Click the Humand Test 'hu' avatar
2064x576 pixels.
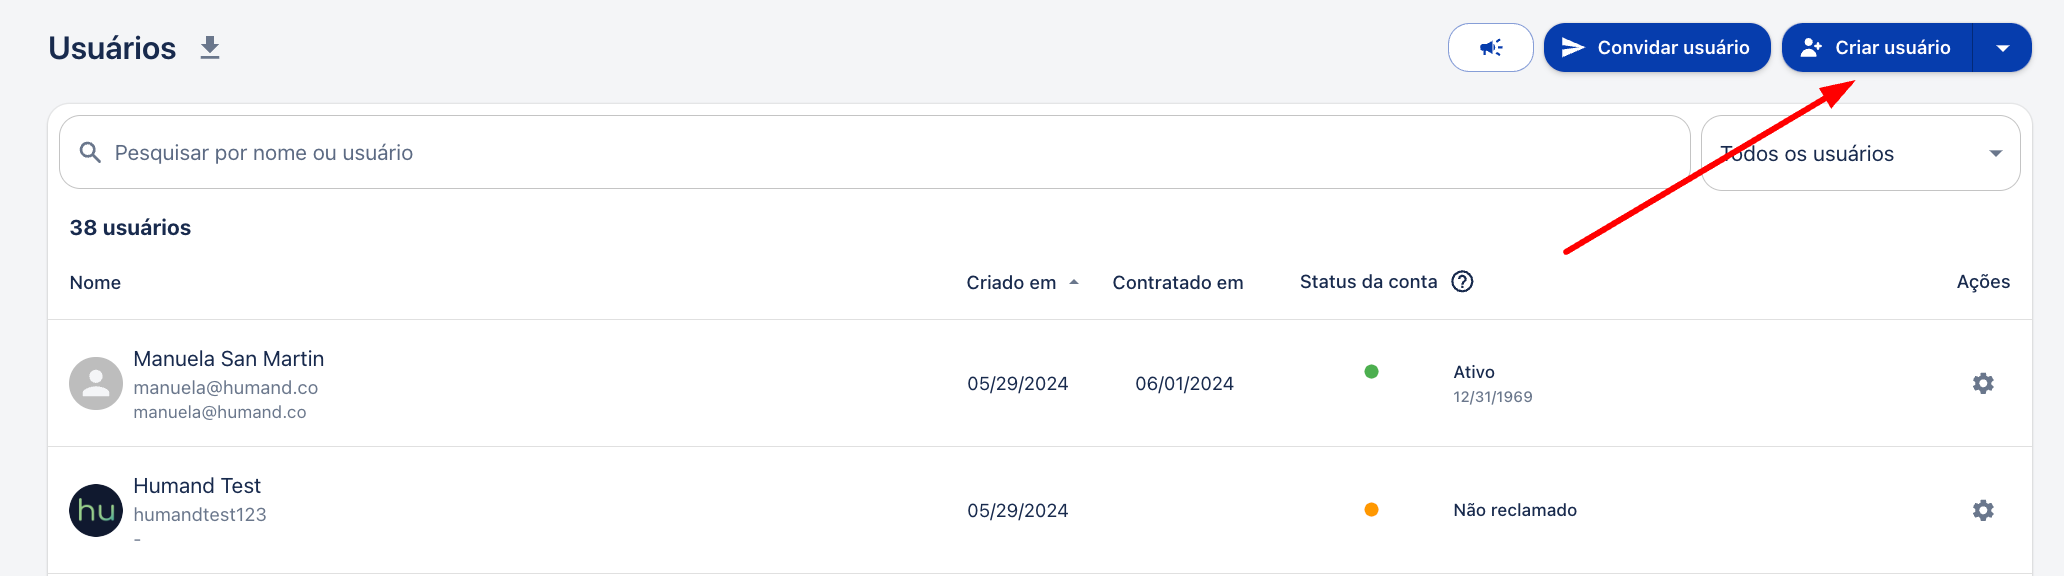pyautogui.click(x=96, y=511)
